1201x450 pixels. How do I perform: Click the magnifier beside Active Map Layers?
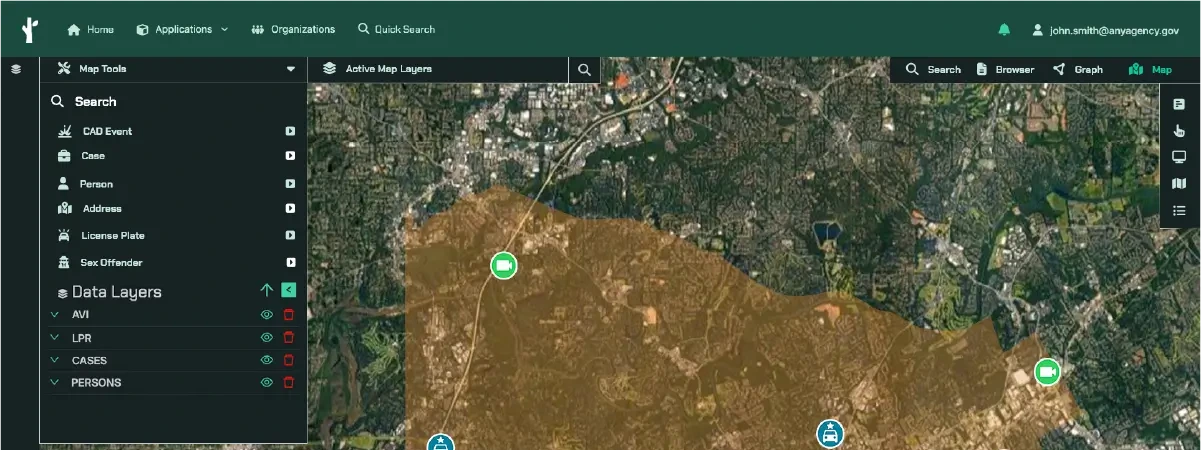(584, 70)
